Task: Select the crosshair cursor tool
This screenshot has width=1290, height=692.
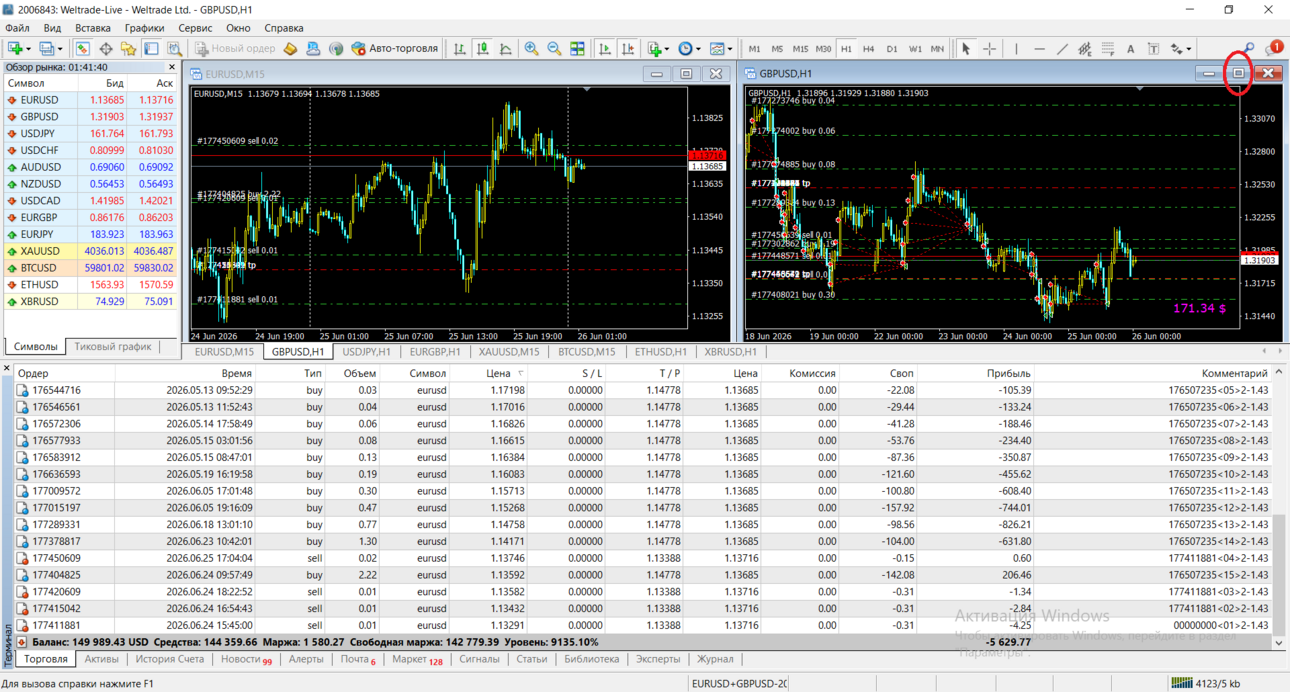Action: (x=989, y=48)
